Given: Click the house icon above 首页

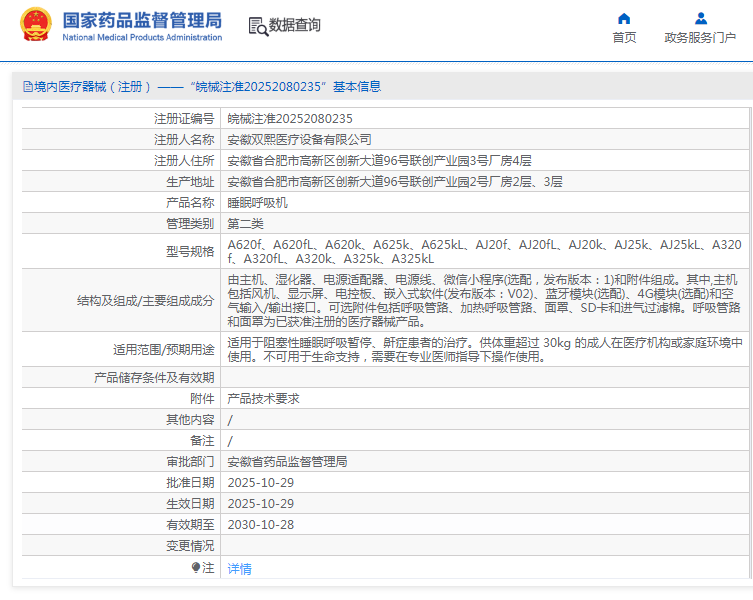Looking at the screenshot, I should click(x=624, y=18).
